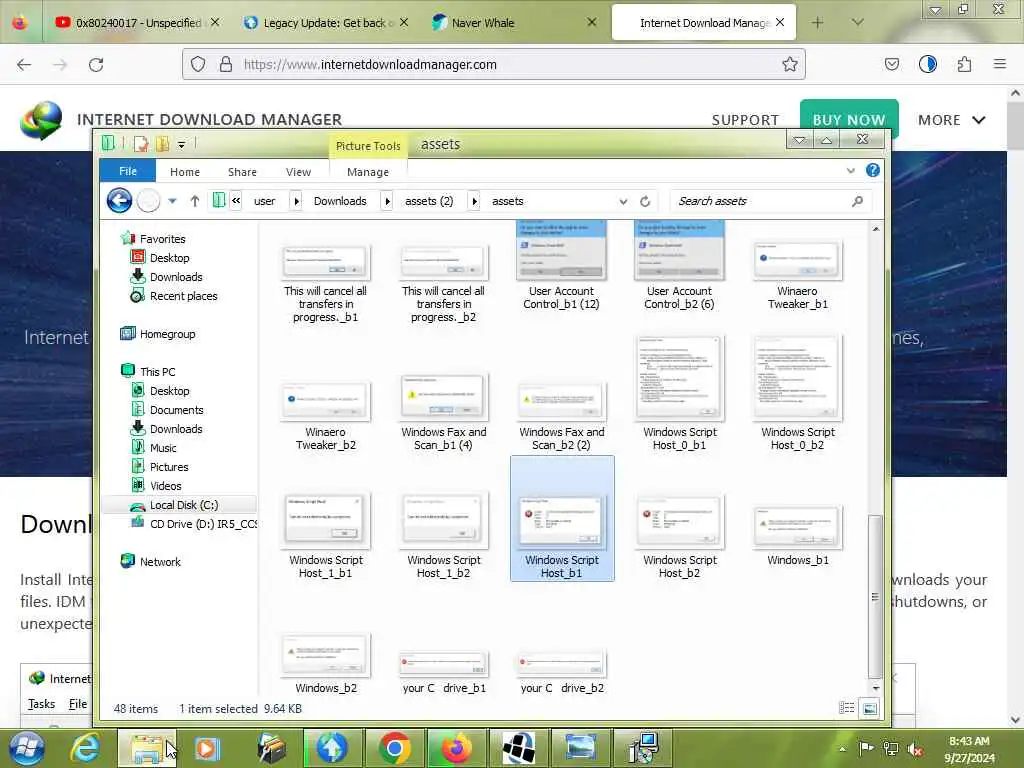The height and width of the screenshot is (768, 1024).
Task: Expand the arrow after 'assets (2)' in breadcrumb
Action: [x=475, y=201]
